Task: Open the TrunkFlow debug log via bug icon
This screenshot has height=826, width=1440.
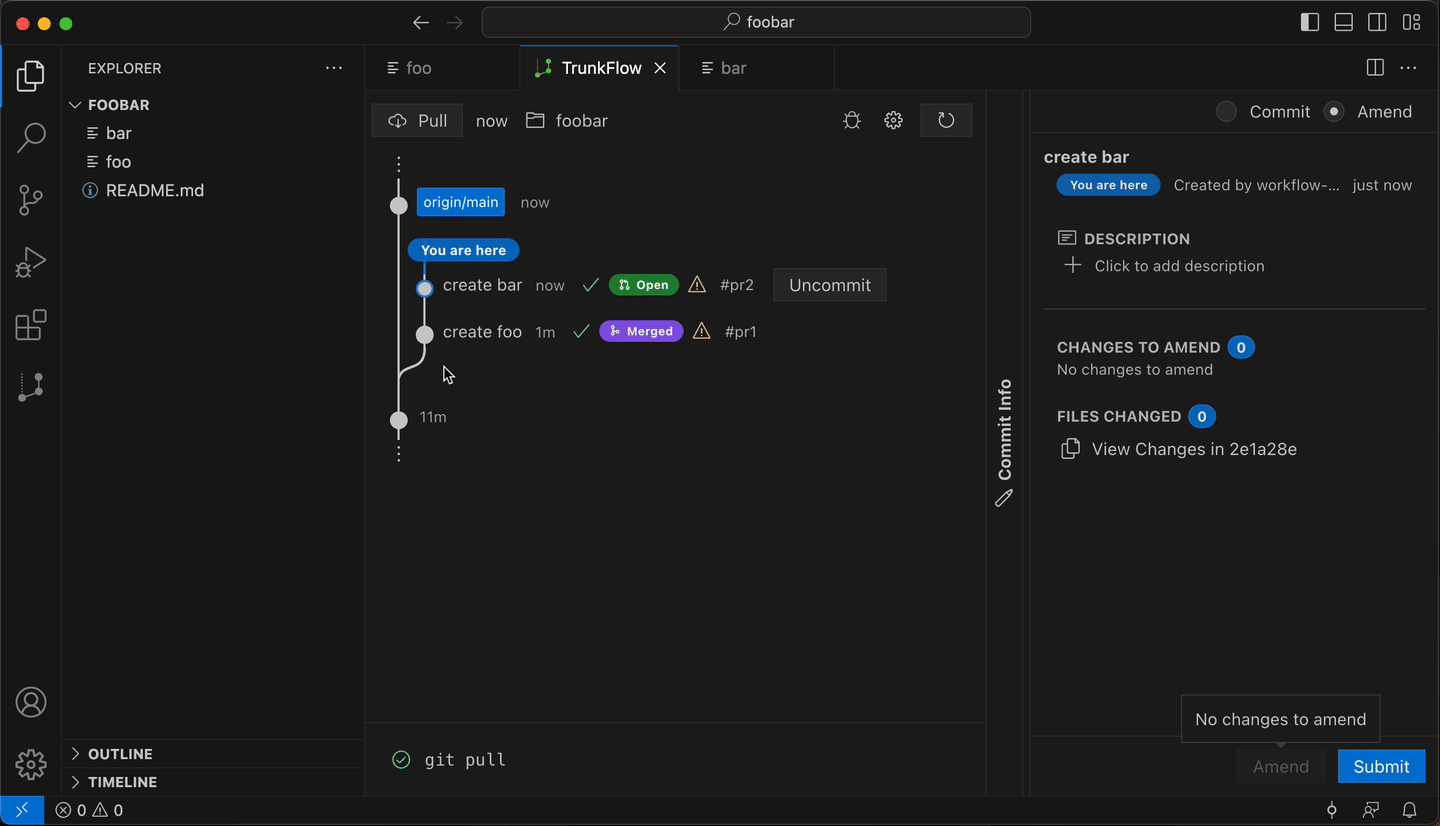Action: [x=852, y=120]
